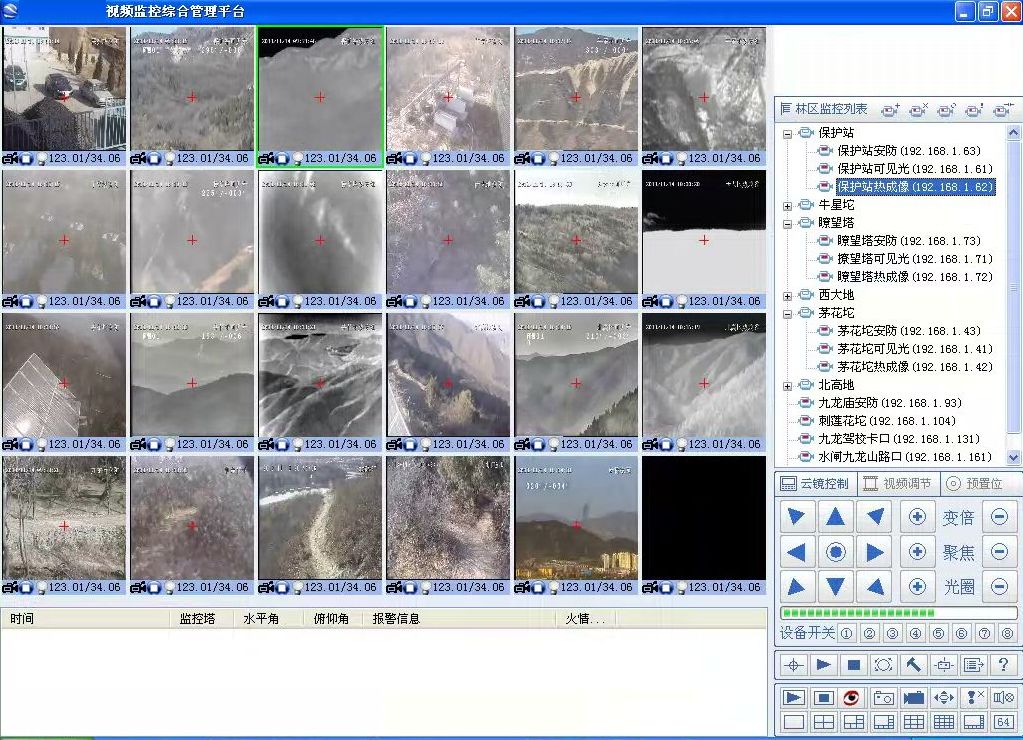Start recording with the video camera icon
The width and height of the screenshot is (1023, 740).
pyautogui.click(x=913, y=698)
